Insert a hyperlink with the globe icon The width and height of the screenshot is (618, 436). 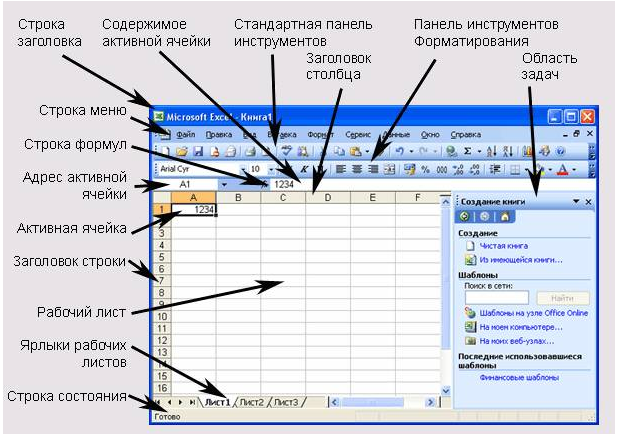click(x=451, y=151)
